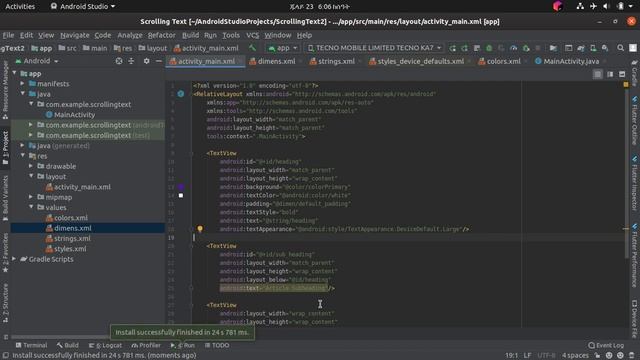Toggle the 2: Favorites side panel
Image resolution: width=640 pixels, height=360 pixels.
5,253
